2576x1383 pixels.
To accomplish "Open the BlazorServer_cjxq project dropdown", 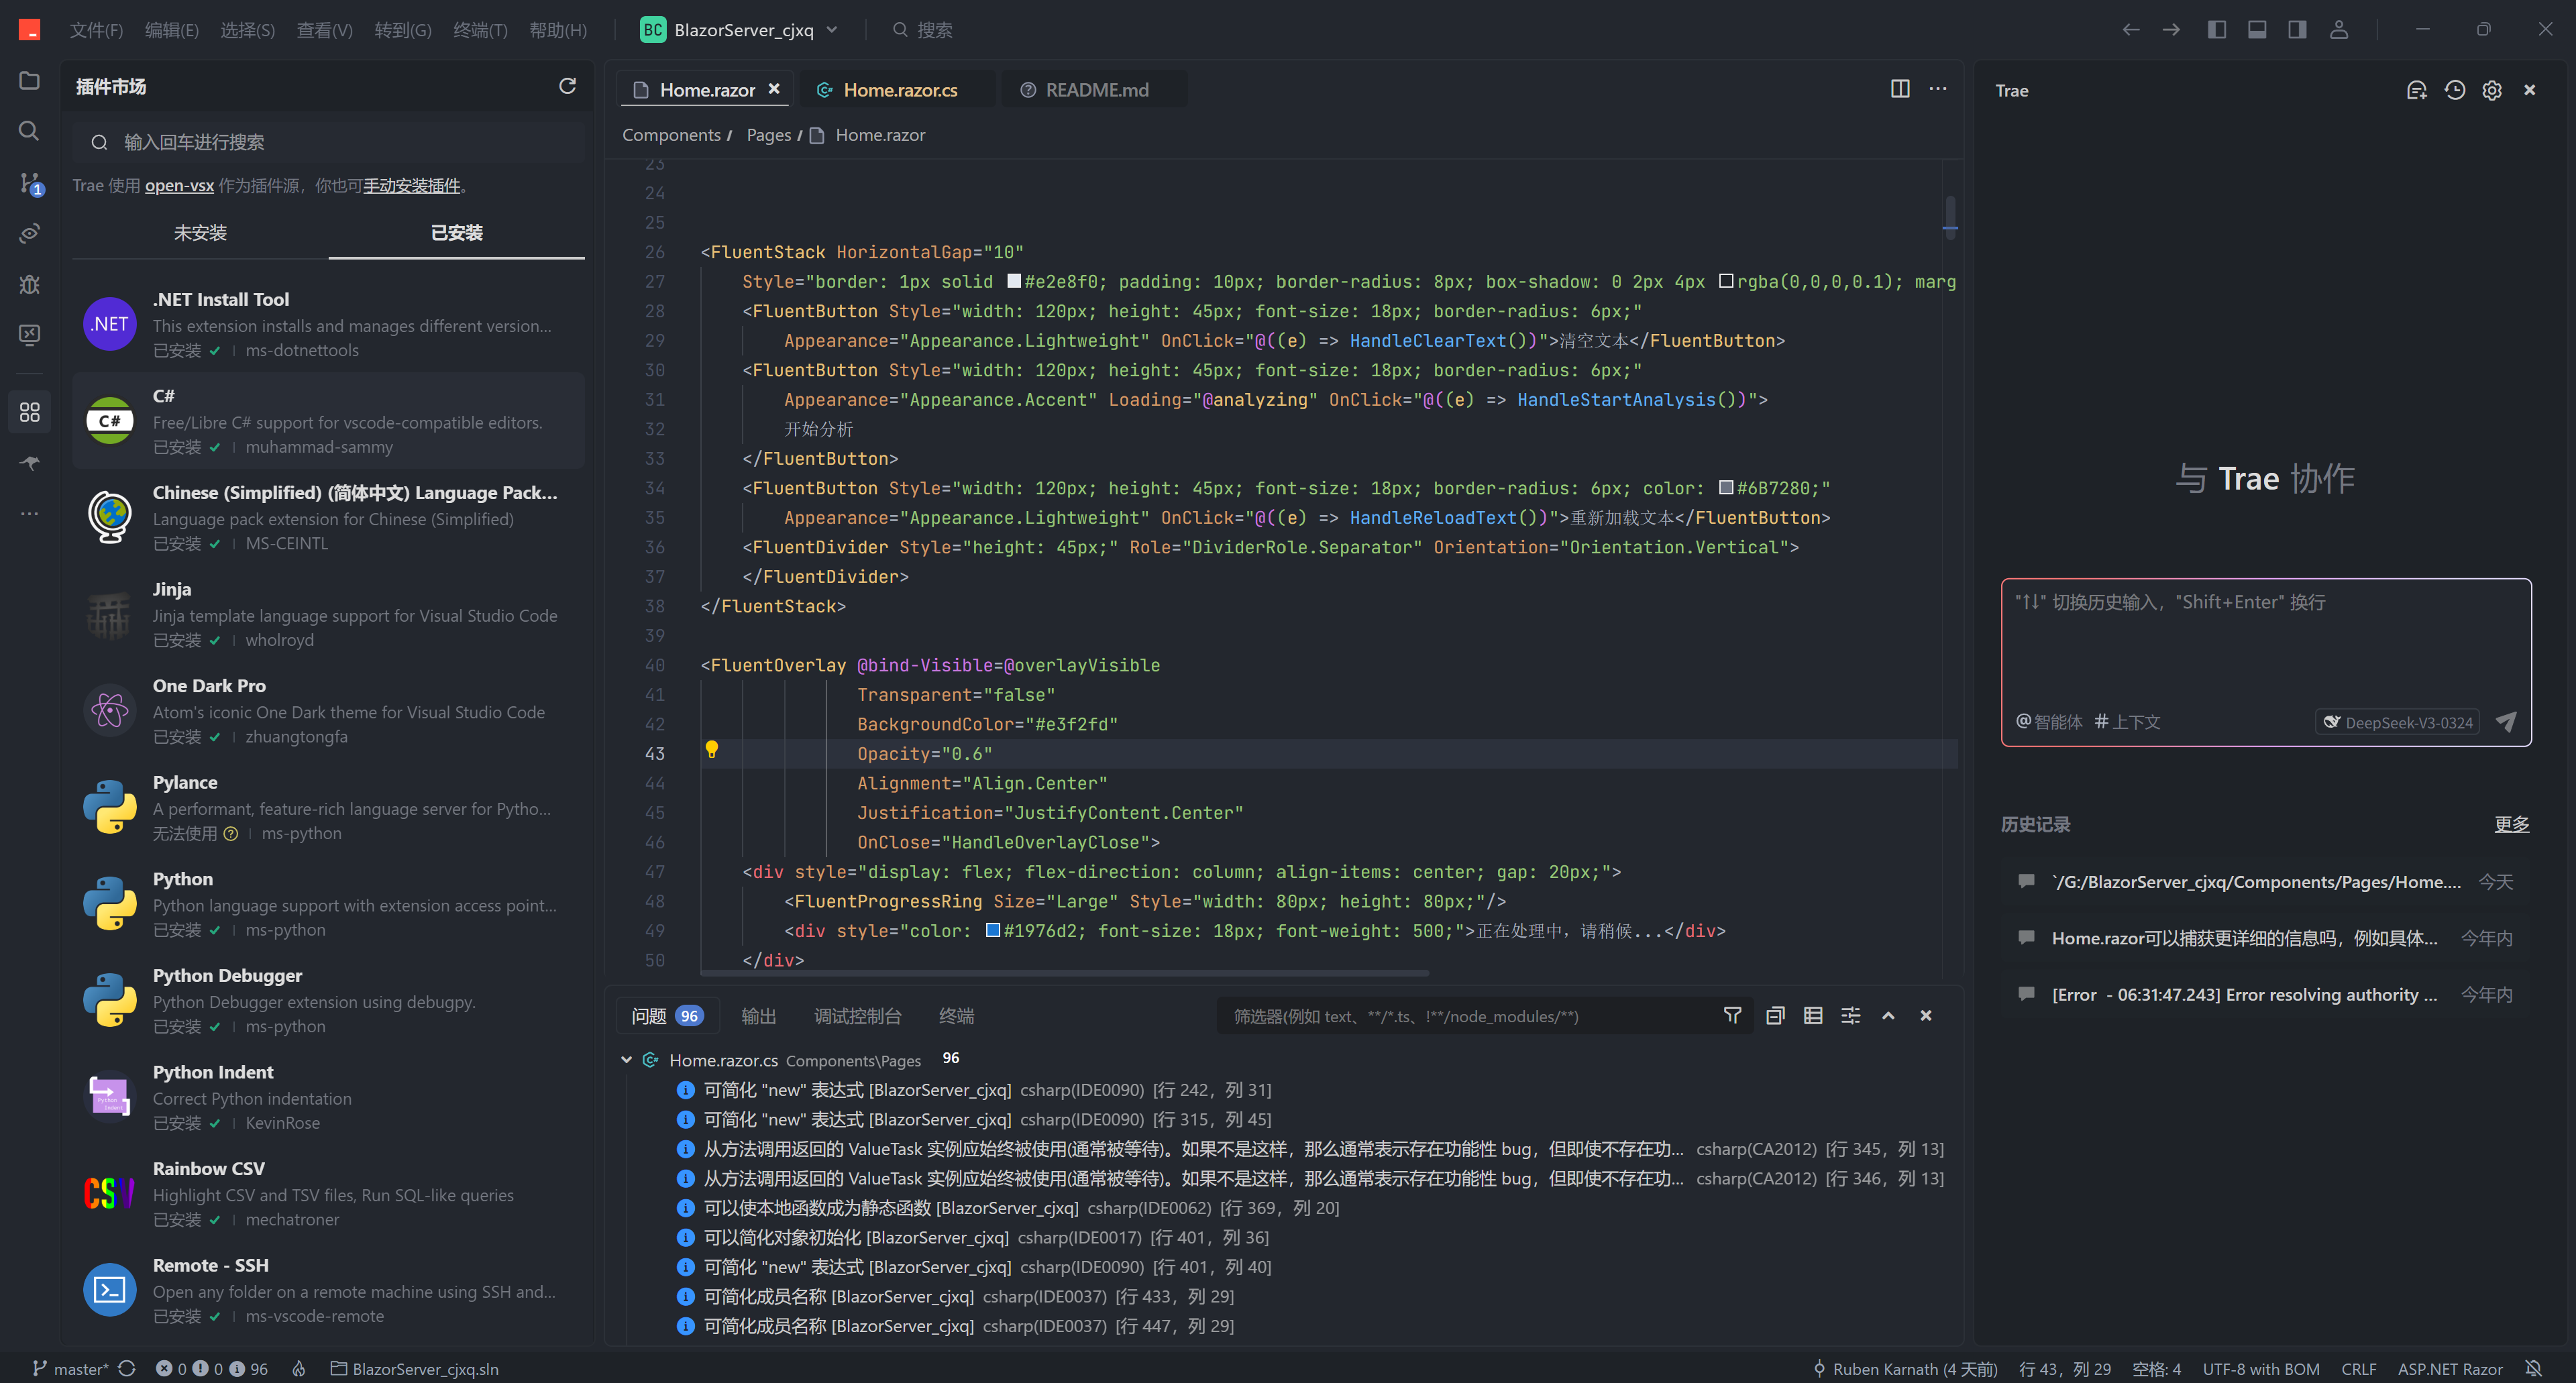I will pyautogui.click(x=832, y=29).
